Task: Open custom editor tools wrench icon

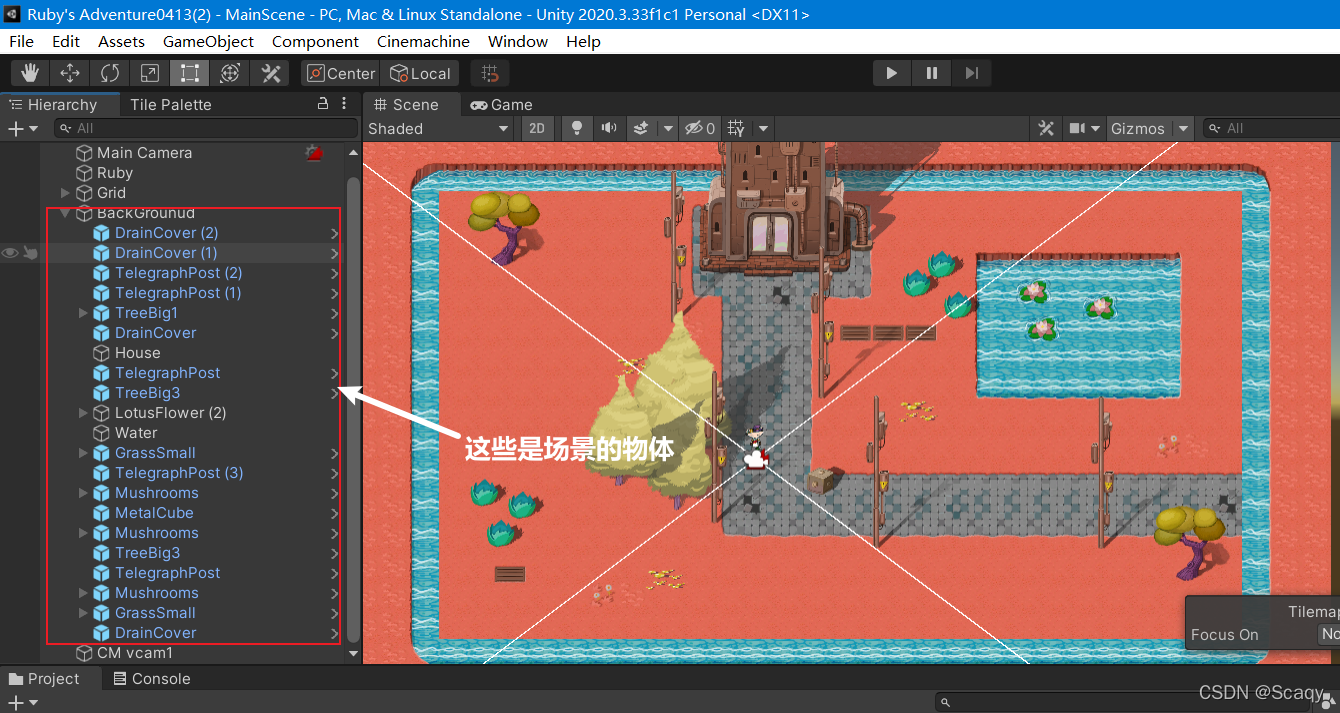Action: [270, 73]
